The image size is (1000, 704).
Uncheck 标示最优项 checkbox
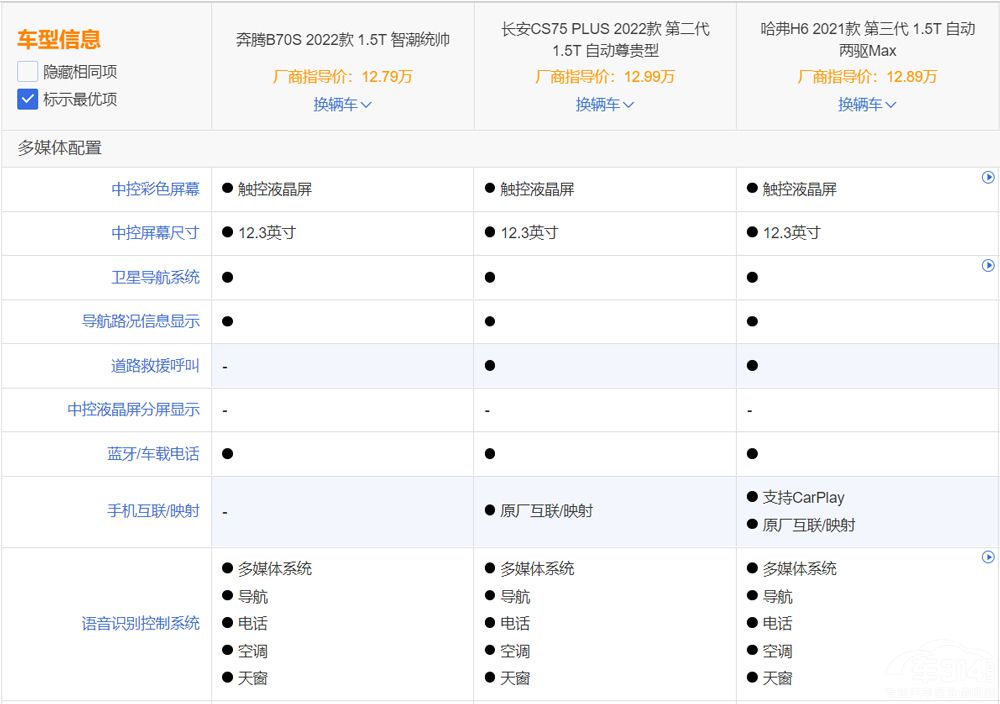click(28, 99)
